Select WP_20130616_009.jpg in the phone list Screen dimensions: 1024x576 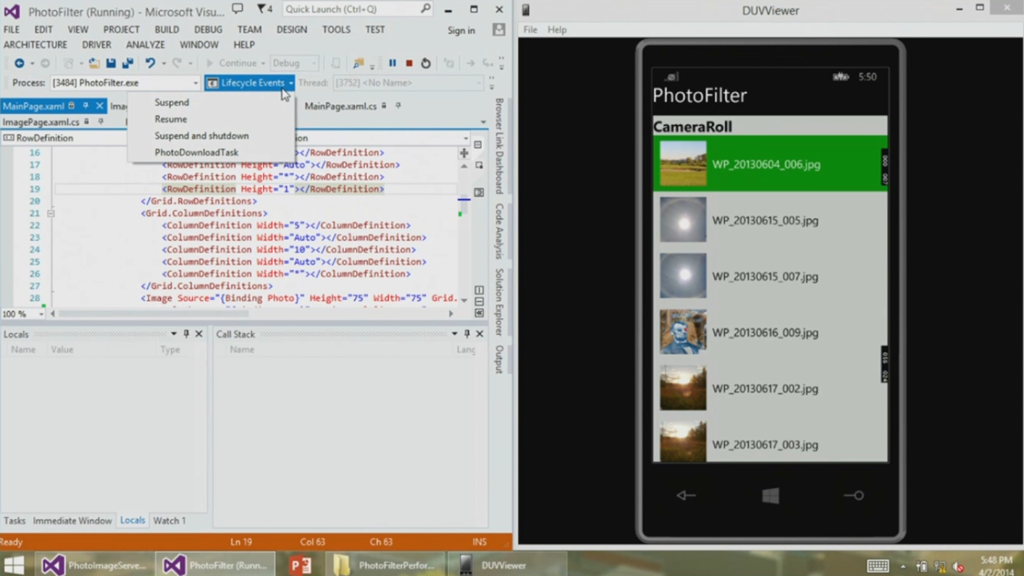[x=770, y=332]
